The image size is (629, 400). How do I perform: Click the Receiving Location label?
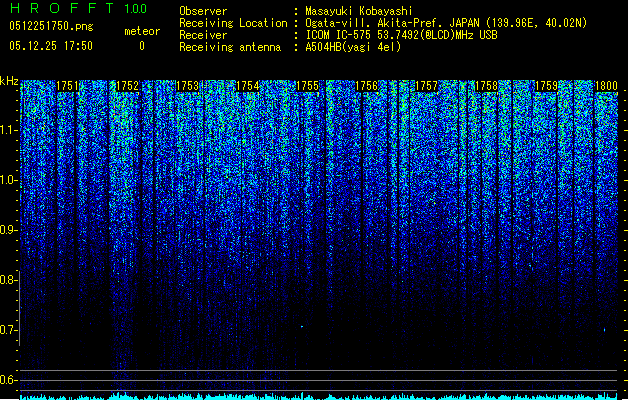click(x=233, y=23)
